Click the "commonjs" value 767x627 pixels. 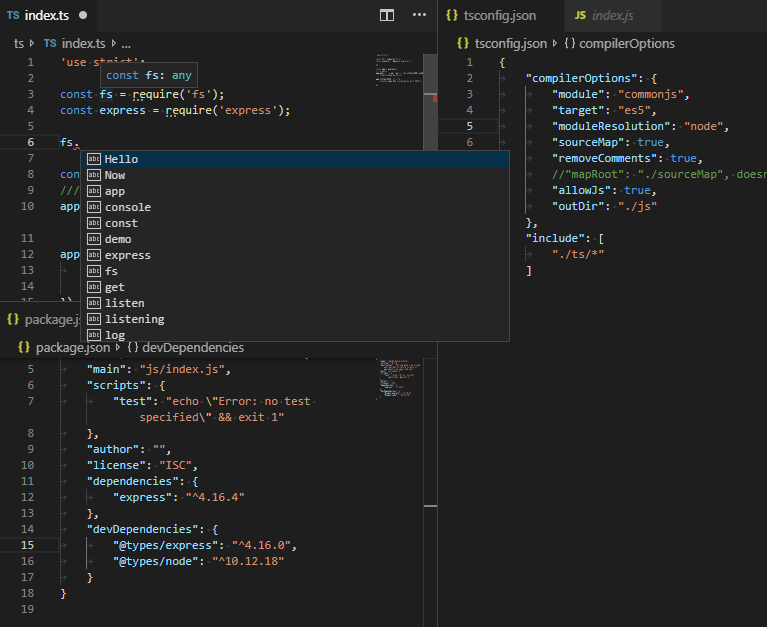coord(650,94)
